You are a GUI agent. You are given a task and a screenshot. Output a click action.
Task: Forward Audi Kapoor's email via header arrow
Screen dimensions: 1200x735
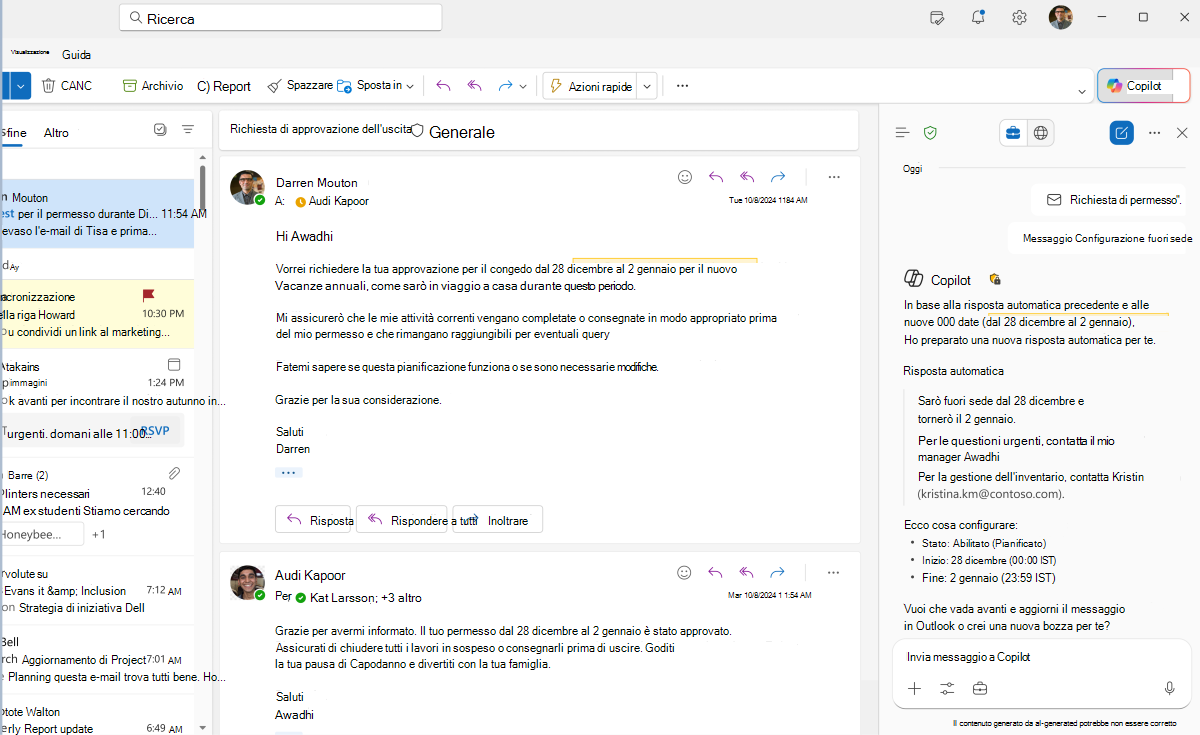pos(777,573)
